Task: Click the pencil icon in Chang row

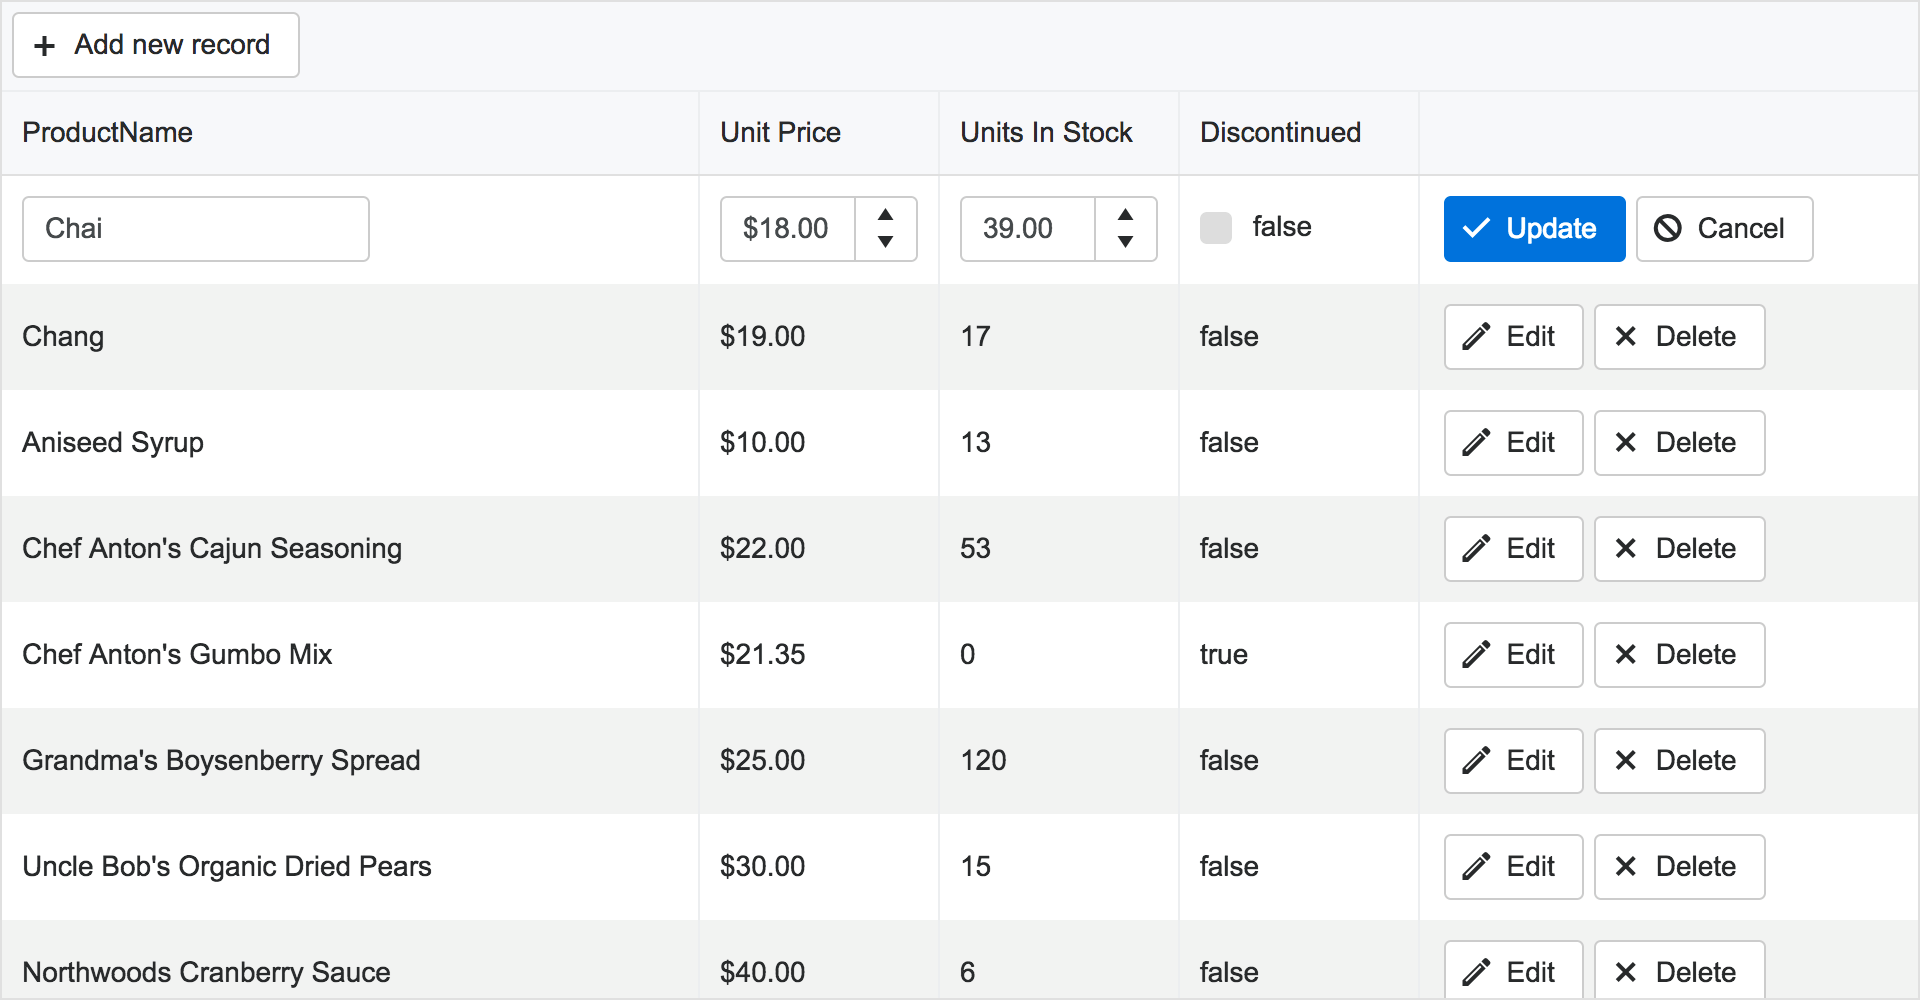Action: point(1476,337)
